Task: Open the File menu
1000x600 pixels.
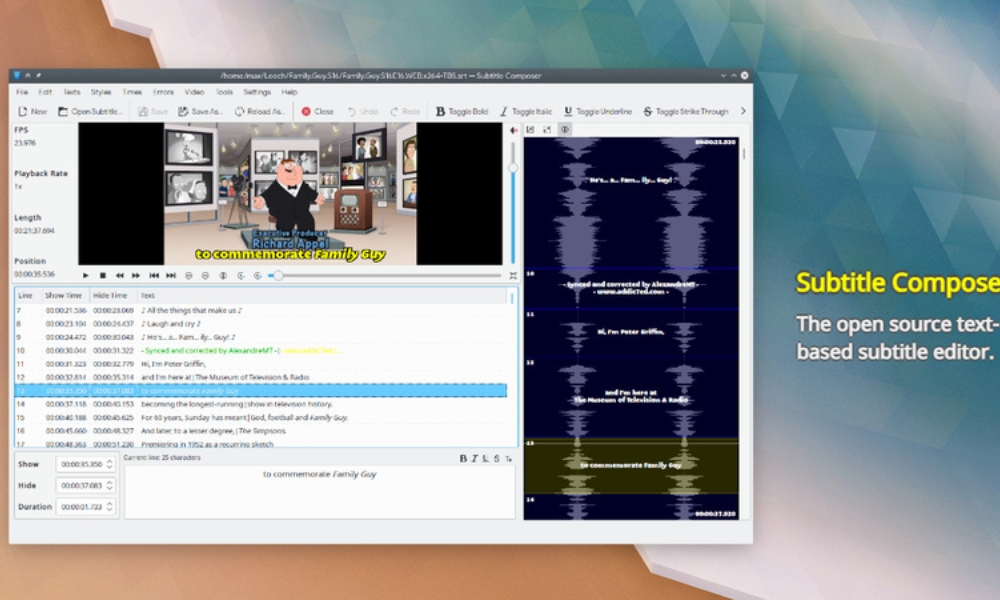Action: pyautogui.click(x=22, y=92)
